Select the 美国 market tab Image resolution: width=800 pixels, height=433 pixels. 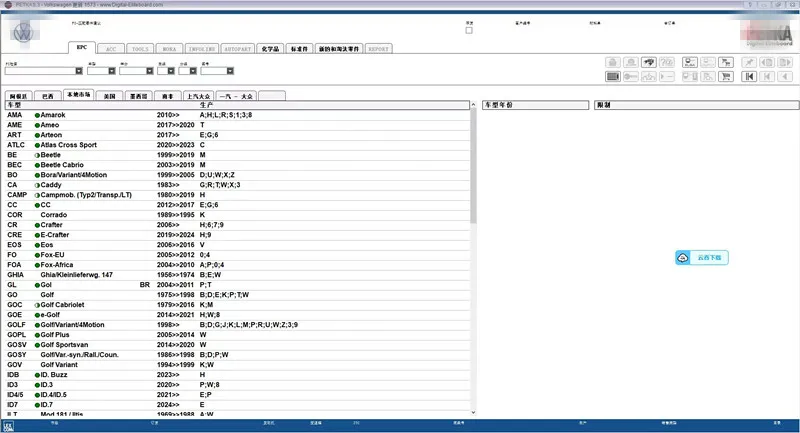[110, 96]
